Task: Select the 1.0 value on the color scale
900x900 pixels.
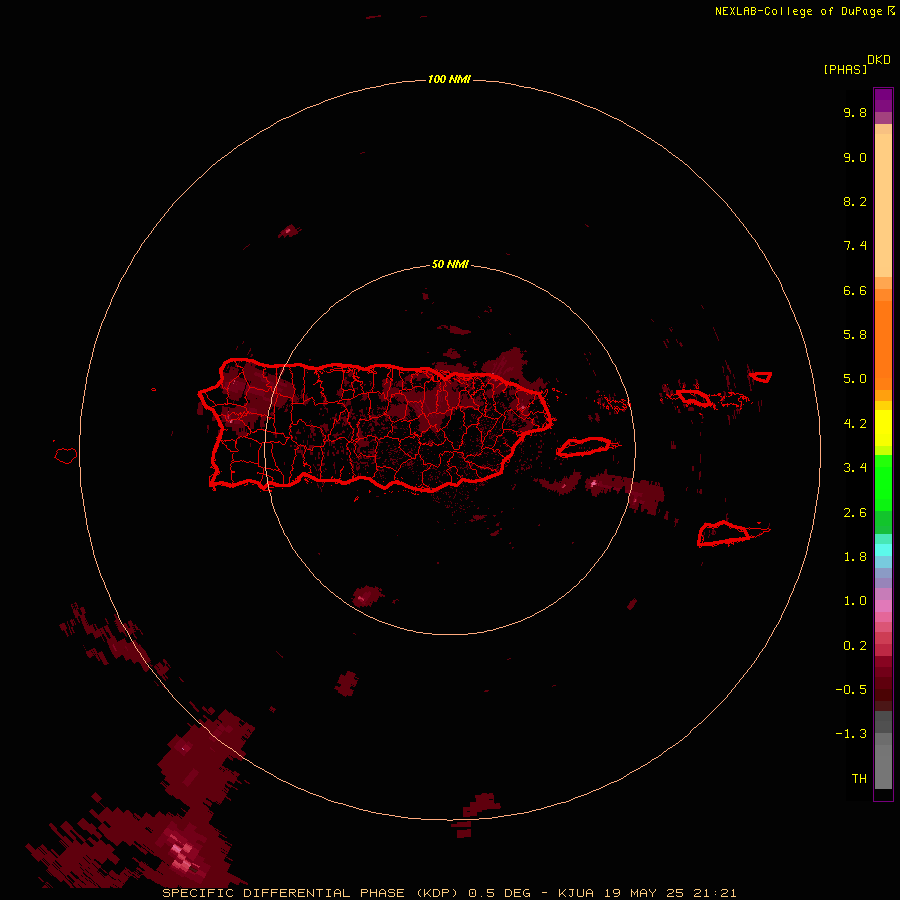Action: (855, 601)
